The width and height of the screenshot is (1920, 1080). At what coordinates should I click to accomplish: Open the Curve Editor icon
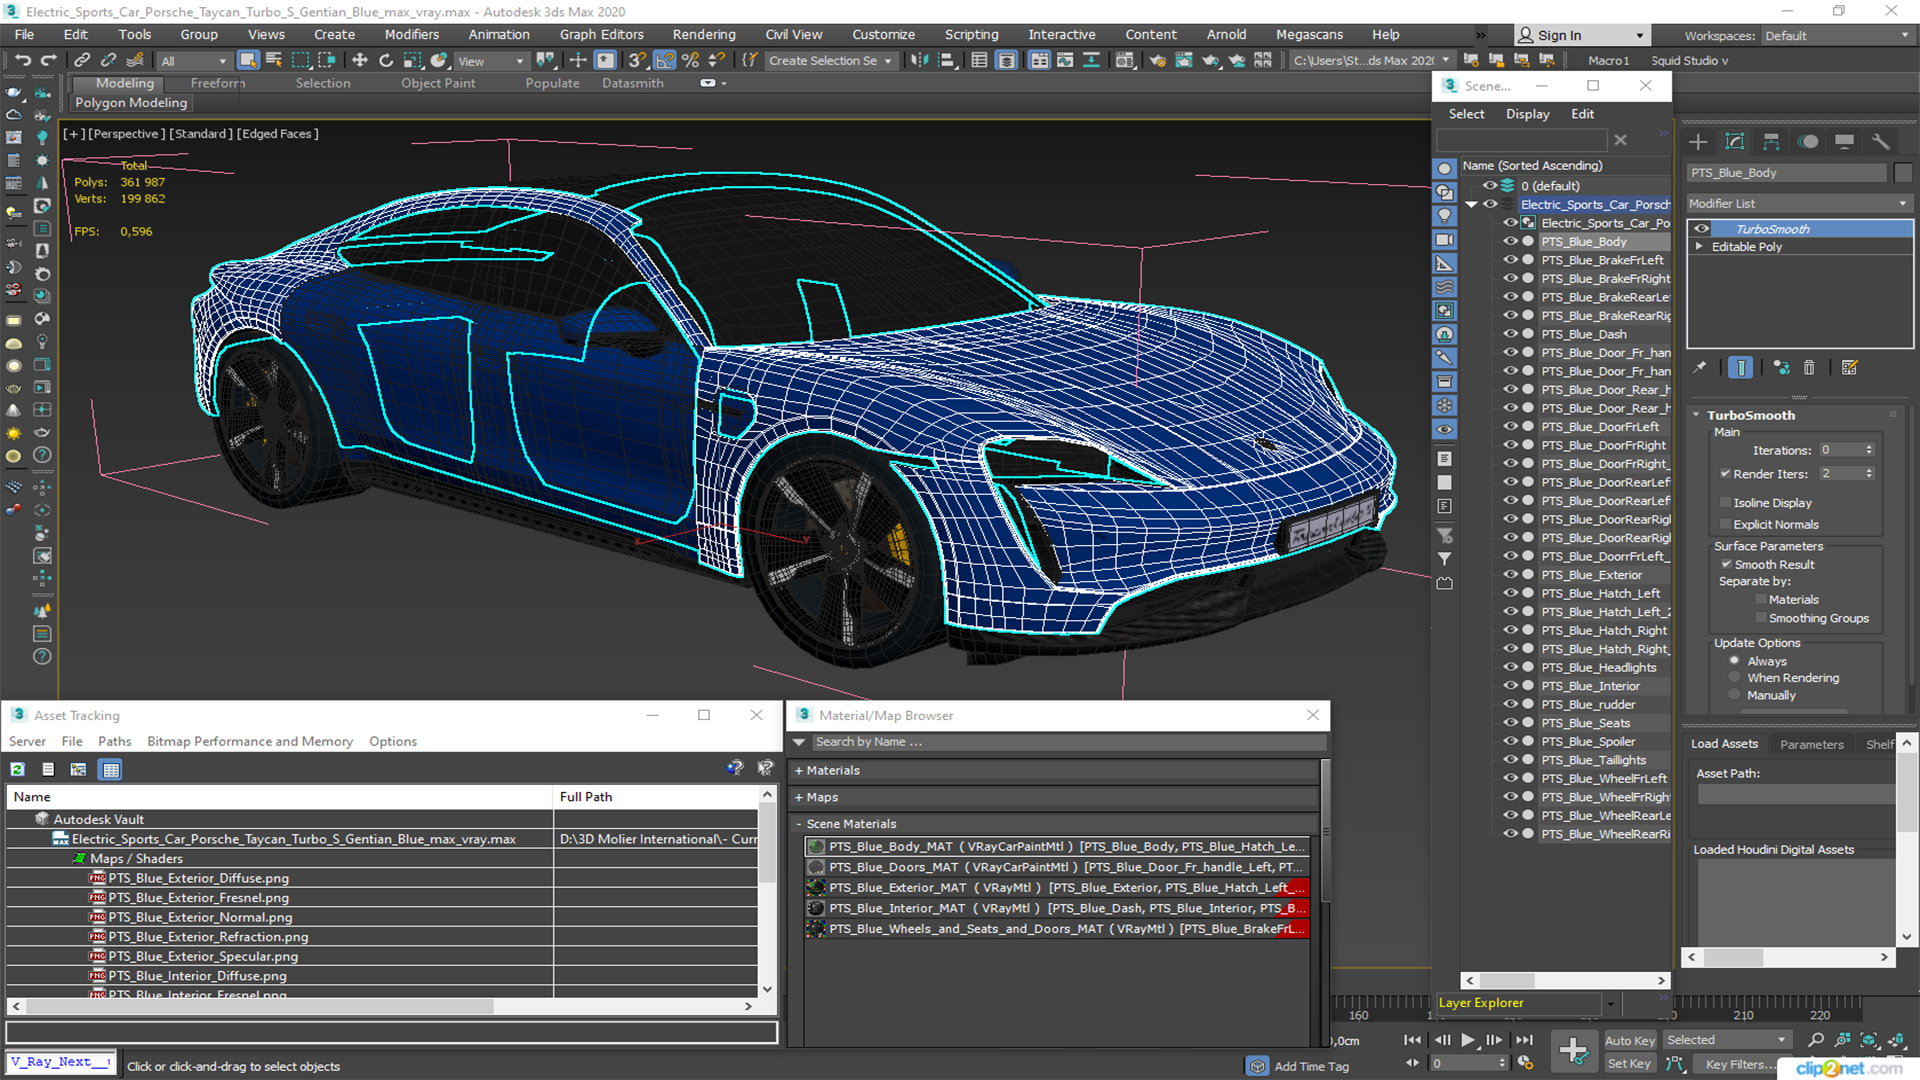1066,61
